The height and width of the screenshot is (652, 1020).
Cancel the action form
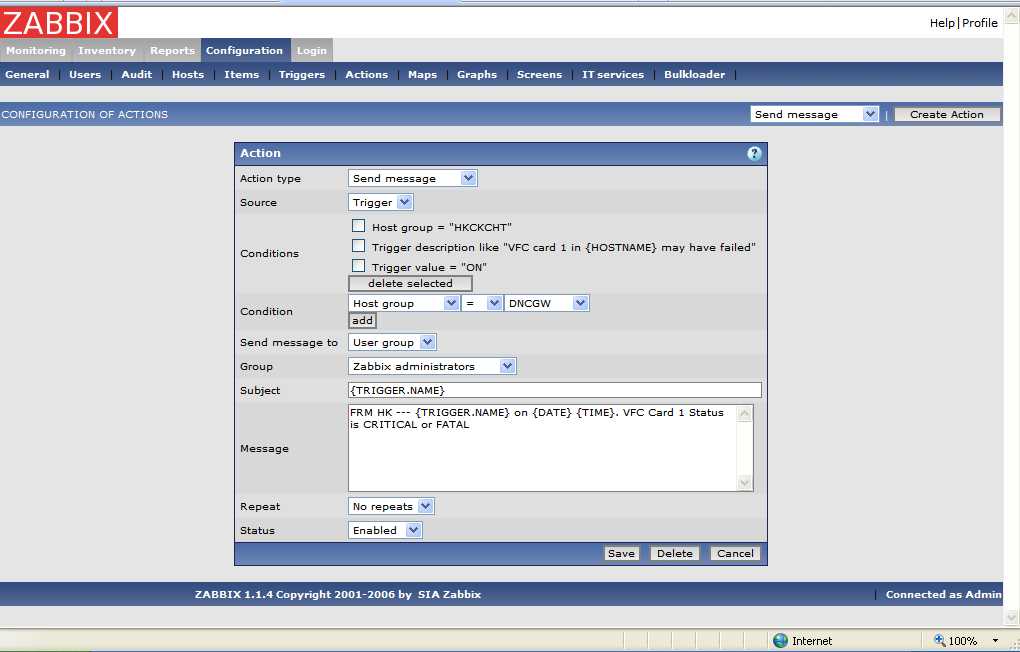point(735,554)
